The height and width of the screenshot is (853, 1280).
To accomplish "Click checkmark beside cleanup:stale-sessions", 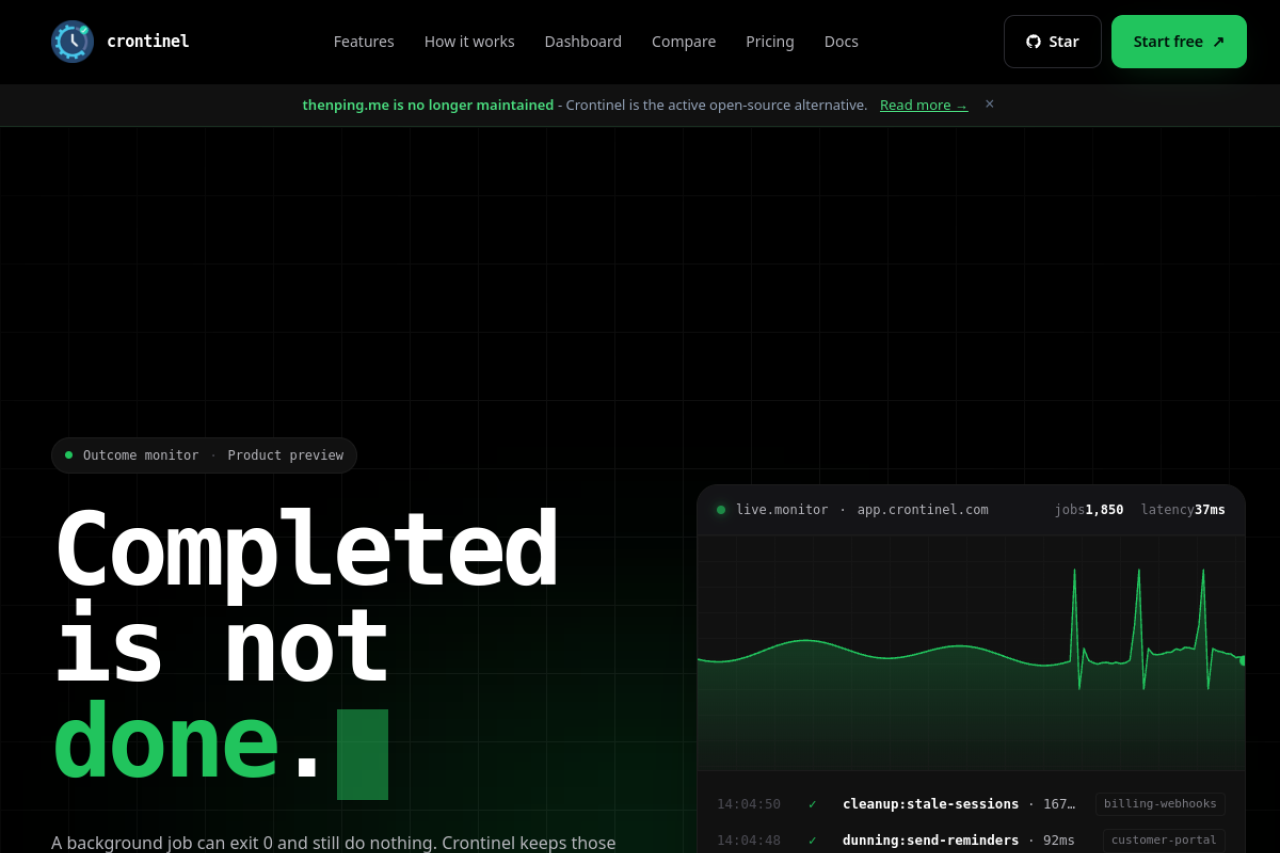I will tap(812, 804).
